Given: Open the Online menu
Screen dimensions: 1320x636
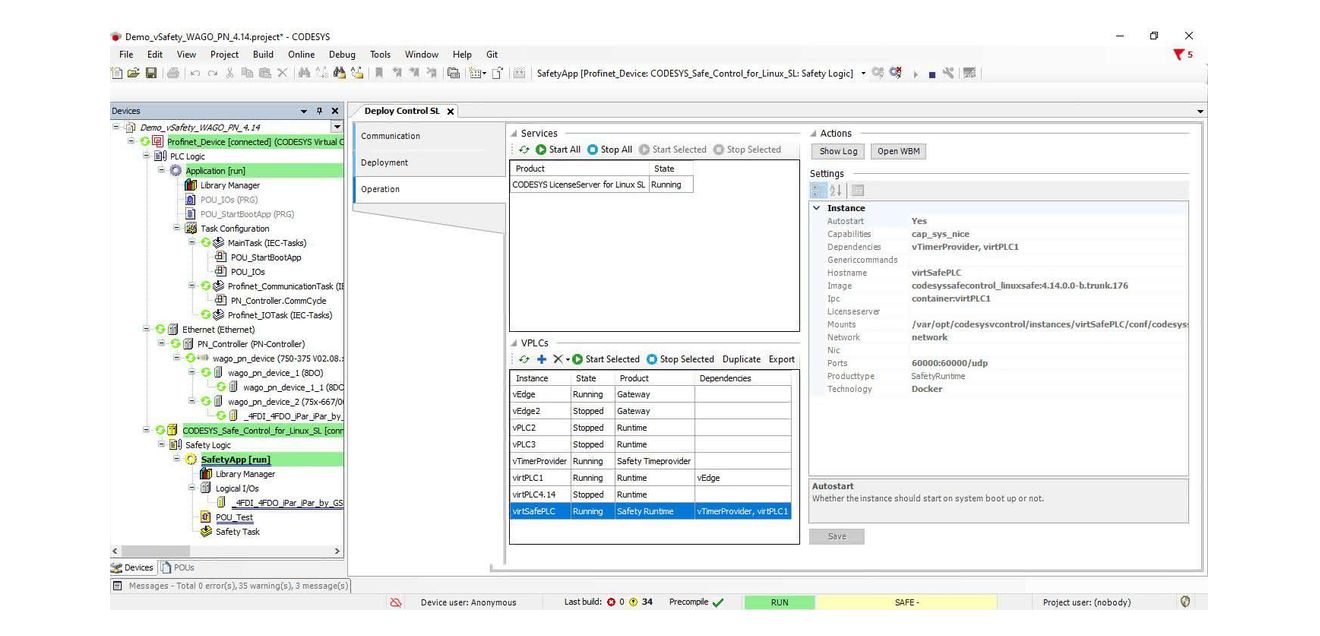Looking at the screenshot, I should tap(301, 55).
